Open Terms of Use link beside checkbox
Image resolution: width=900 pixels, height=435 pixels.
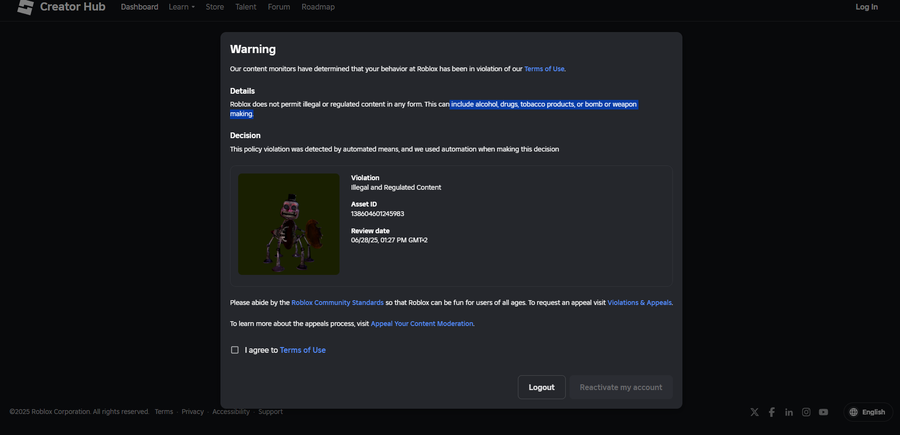(302, 350)
